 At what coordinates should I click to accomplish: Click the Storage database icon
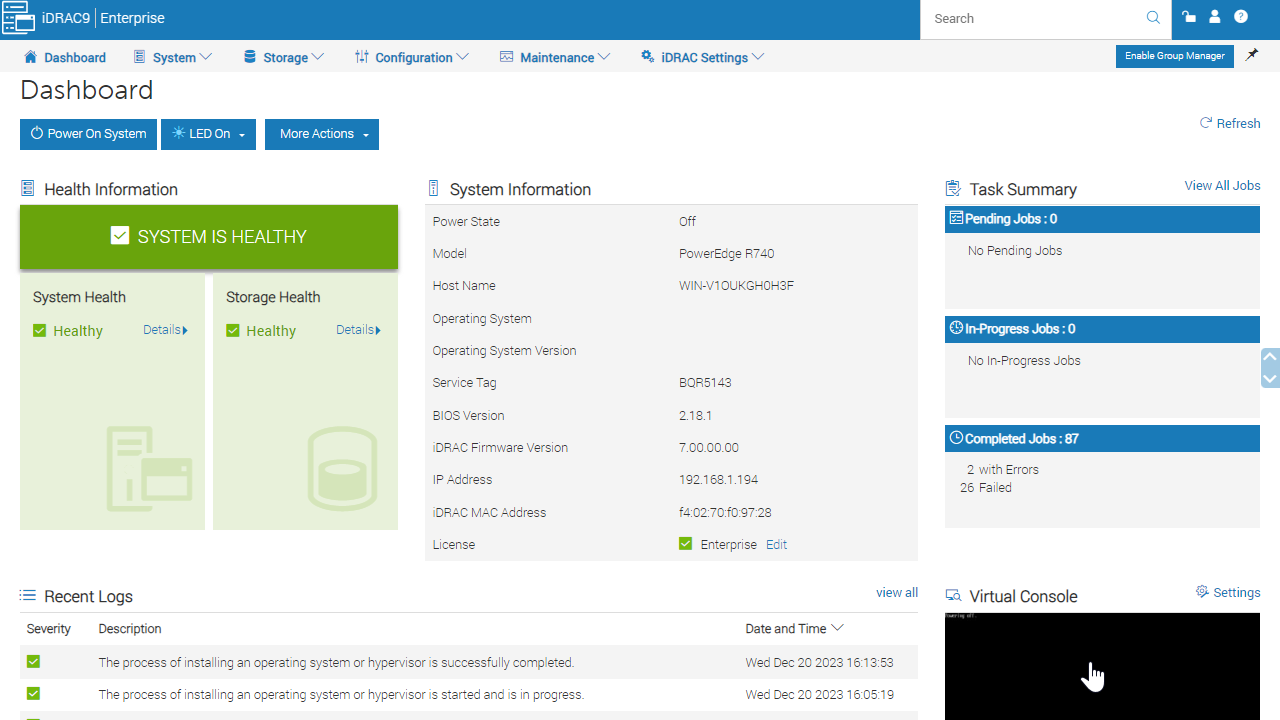click(x=250, y=57)
